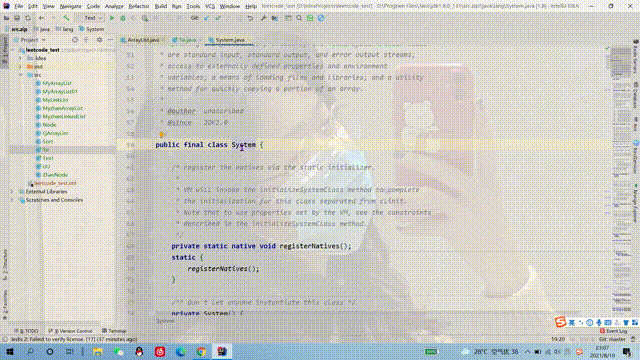Screen dimensions: 640x360
Task: Select the System.java editor tab
Action: coord(229,40)
